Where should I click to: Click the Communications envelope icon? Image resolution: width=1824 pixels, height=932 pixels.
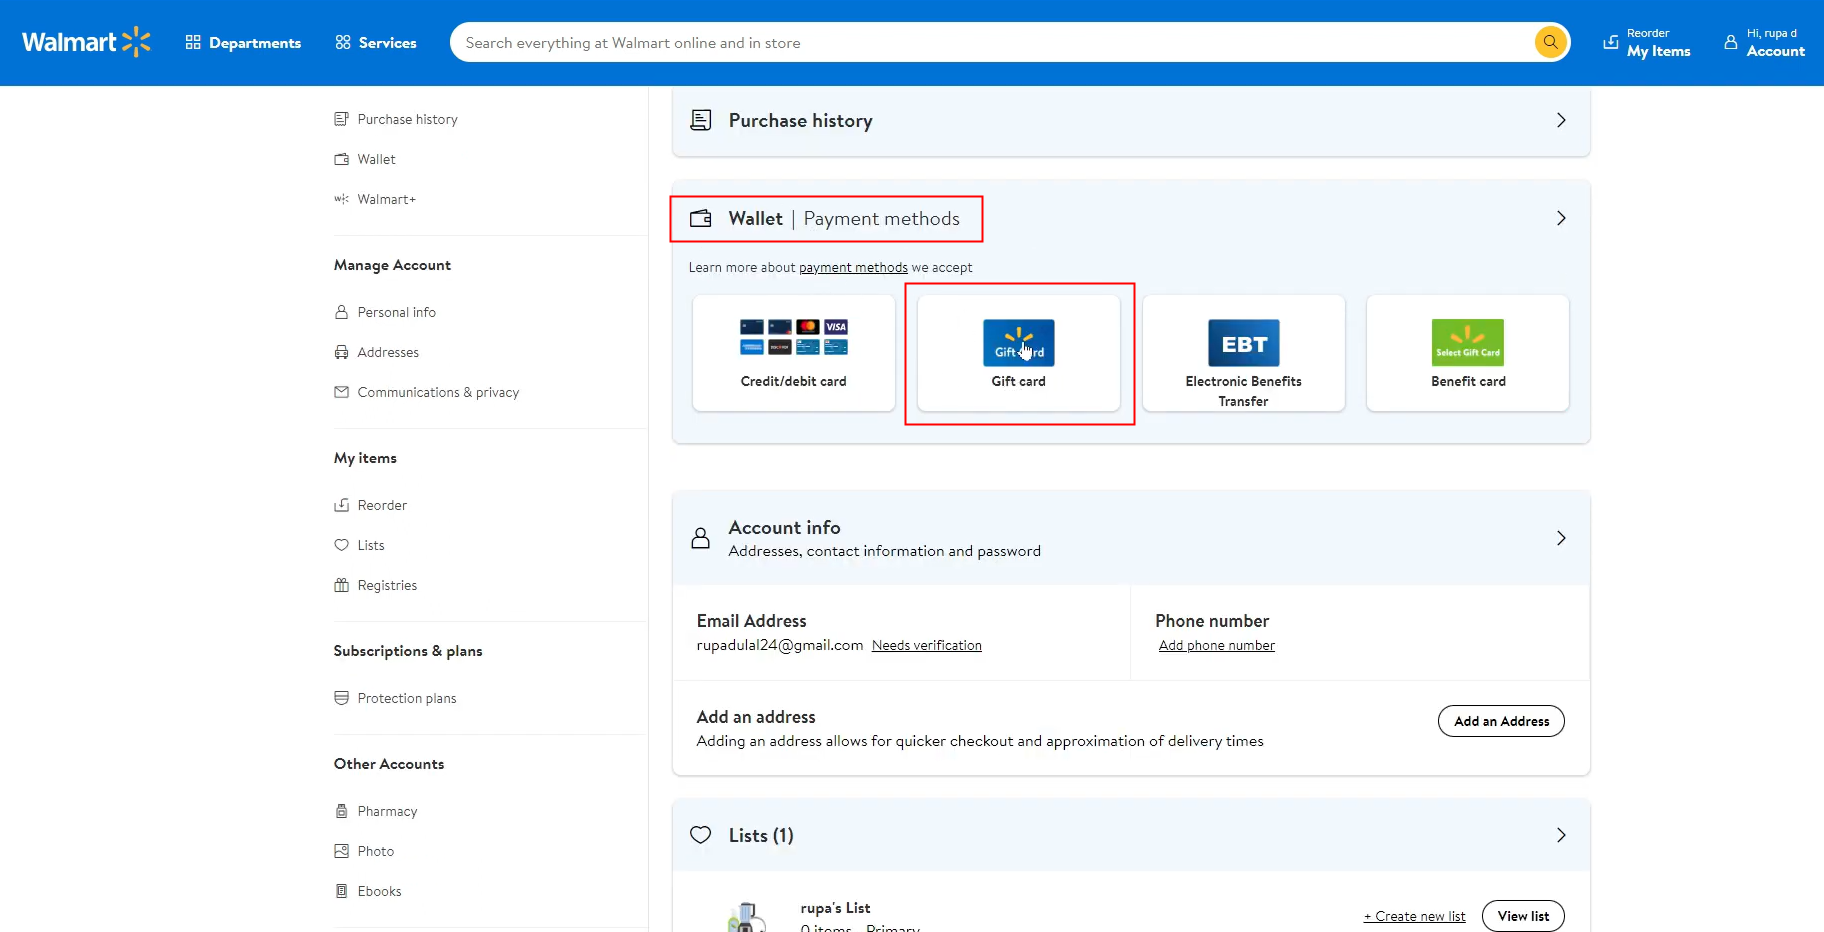[341, 392]
